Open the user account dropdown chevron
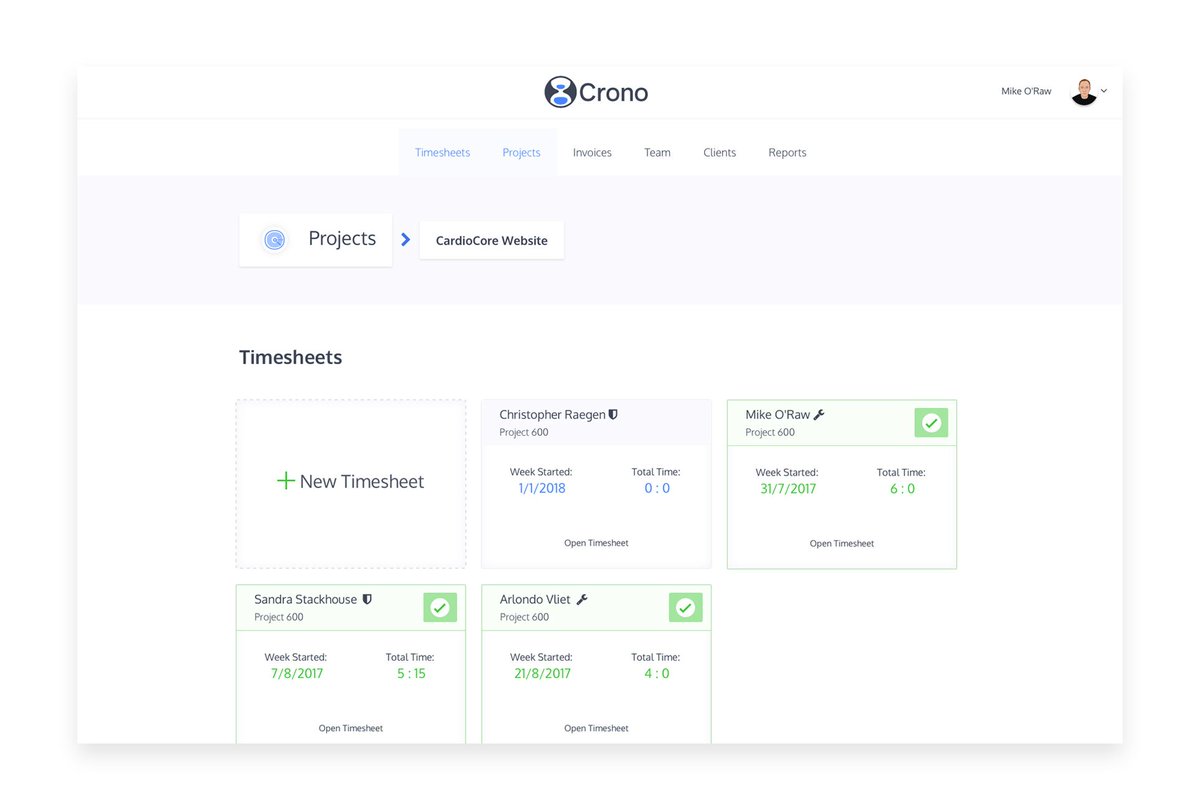 click(x=1104, y=91)
